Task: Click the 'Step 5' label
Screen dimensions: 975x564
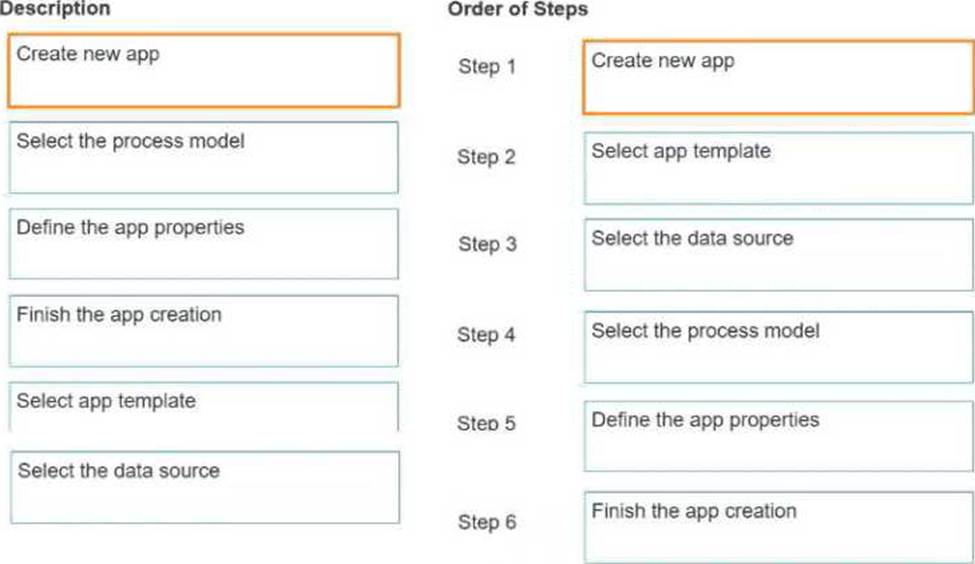Action: point(487,424)
